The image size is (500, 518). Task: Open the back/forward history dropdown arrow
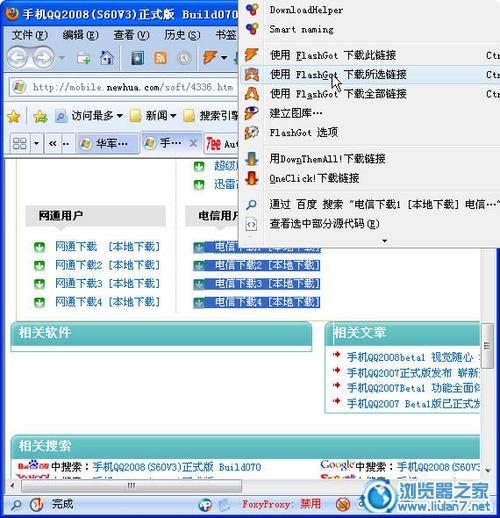(x=62, y=58)
